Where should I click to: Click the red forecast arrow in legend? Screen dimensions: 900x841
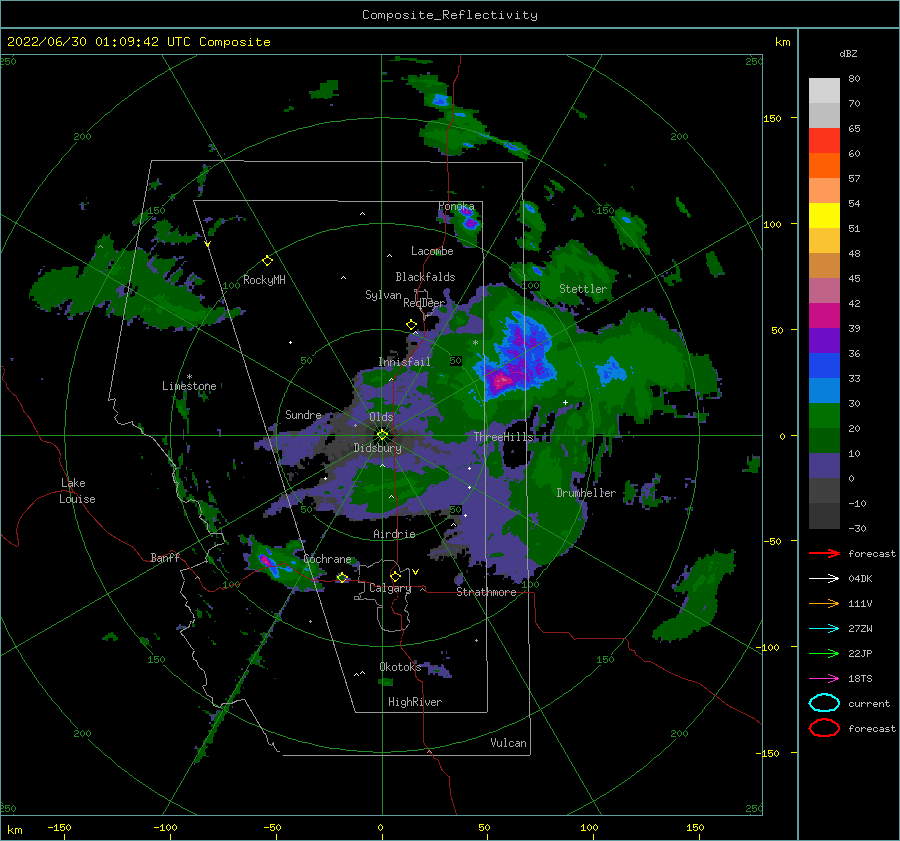824,553
